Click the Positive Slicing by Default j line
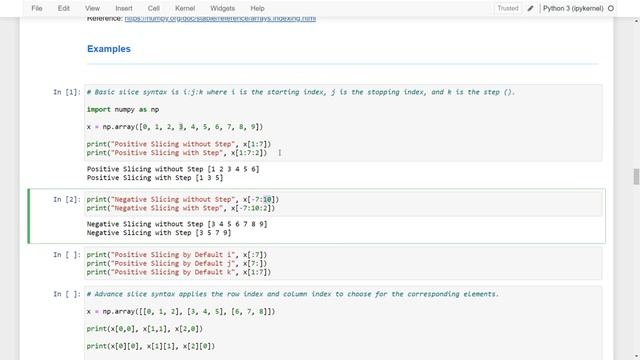 (176, 263)
